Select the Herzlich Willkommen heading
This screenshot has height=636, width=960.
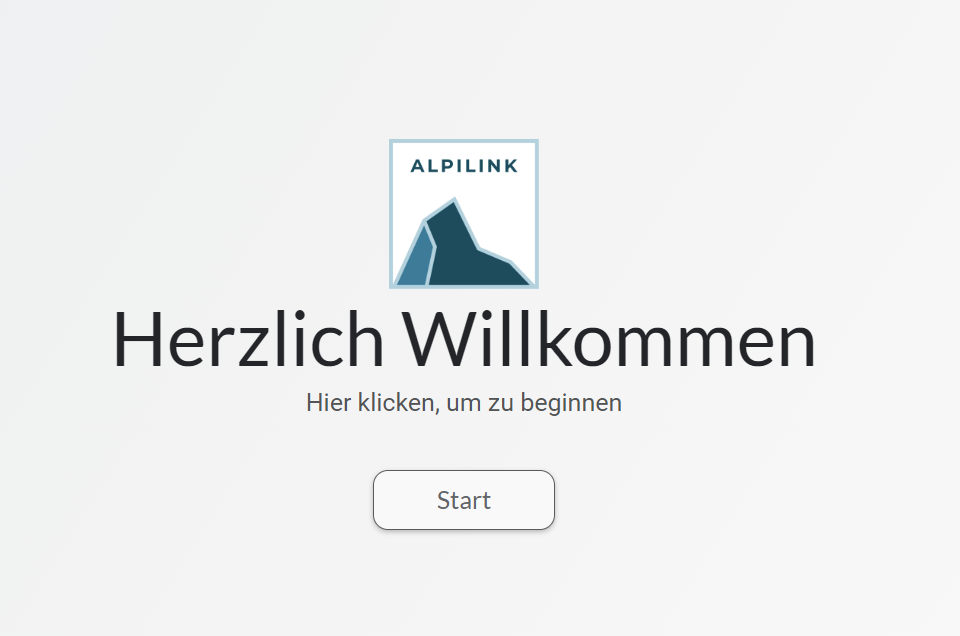coord(464,339)
